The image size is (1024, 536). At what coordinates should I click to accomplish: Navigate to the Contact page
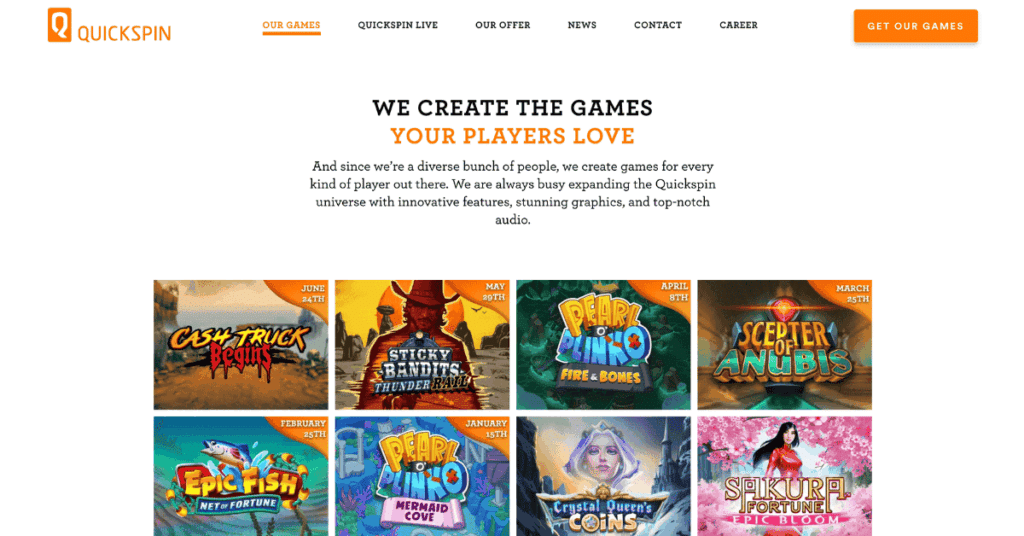(658, 25)
